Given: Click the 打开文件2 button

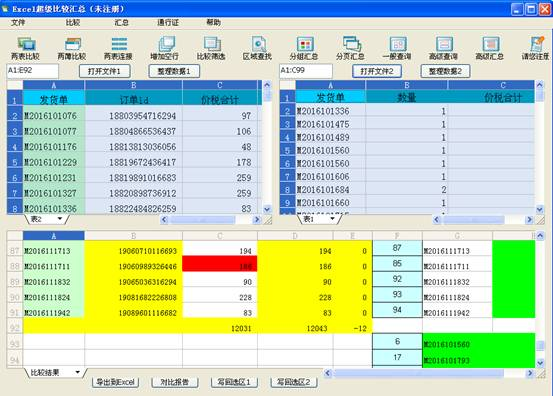Looking at the screenshot, I should tap(377, 71).
